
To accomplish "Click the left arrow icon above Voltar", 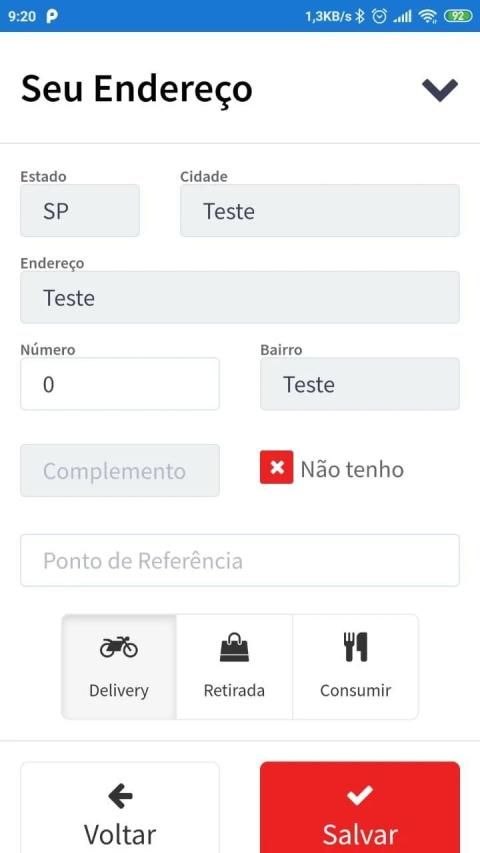I will coord(120,798).
